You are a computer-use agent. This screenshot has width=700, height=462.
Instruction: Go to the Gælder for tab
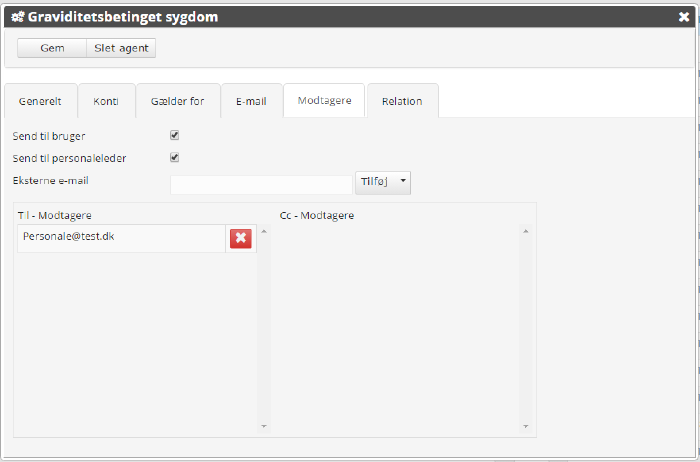(x=178, y=101)
